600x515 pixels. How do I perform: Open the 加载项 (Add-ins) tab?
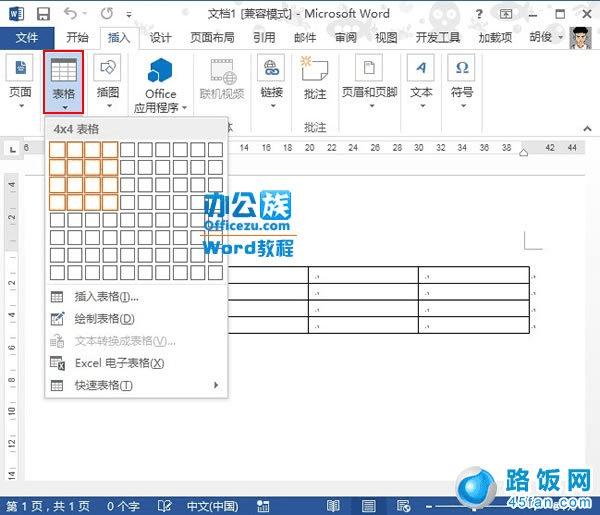(495, 37)
